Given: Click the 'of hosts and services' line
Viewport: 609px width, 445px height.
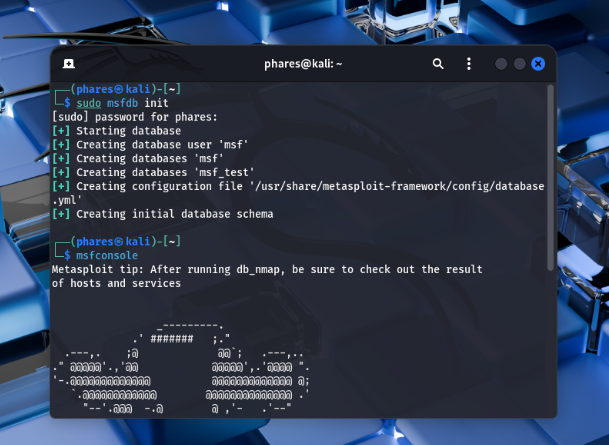Looking at the screenshot, I should pyautogui.click(x=117, y=283).
